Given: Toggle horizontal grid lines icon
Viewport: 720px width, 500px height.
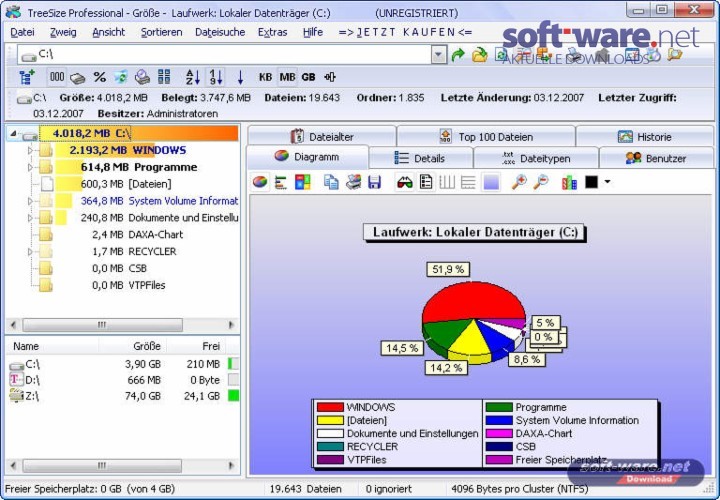Looking at the screenshot, I should click(468, 182).
